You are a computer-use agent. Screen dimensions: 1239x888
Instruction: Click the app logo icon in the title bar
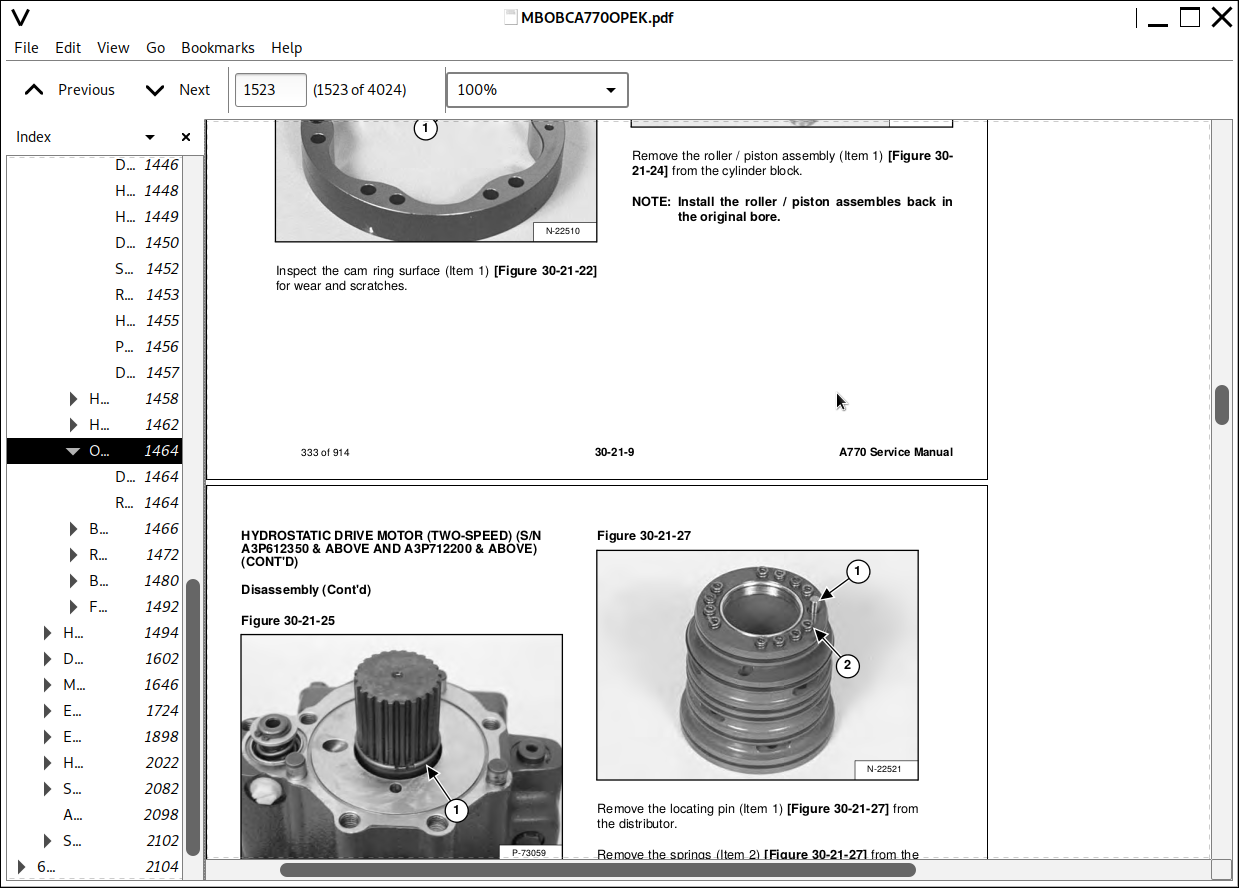click(x=19, y=17)
